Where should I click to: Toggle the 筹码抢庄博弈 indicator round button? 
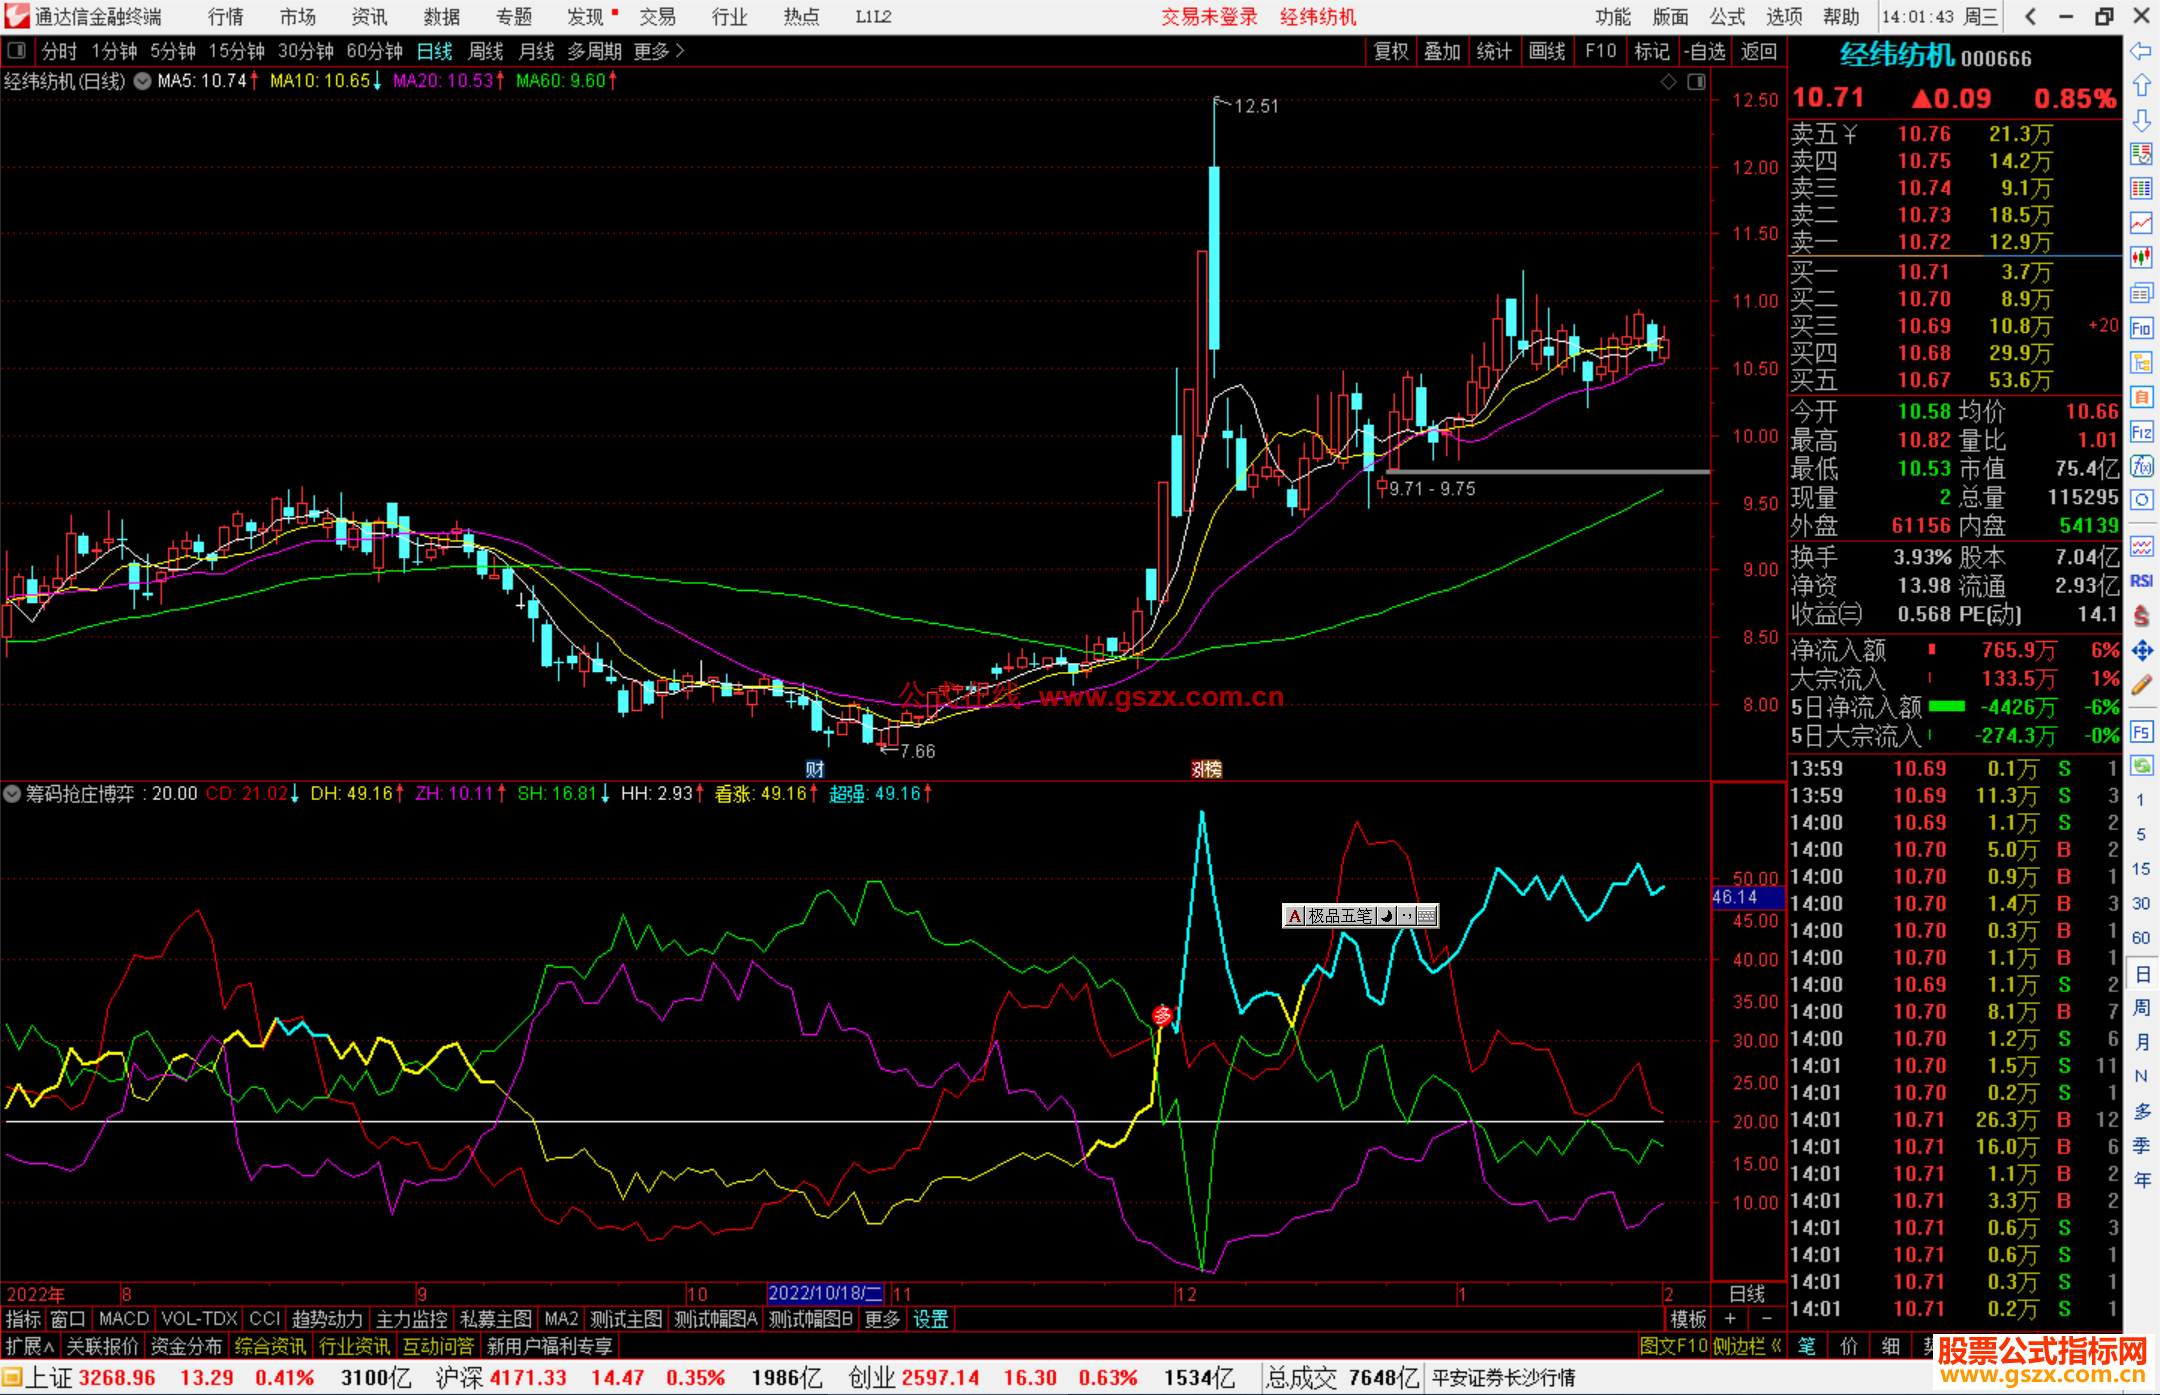tap(12, 794)
